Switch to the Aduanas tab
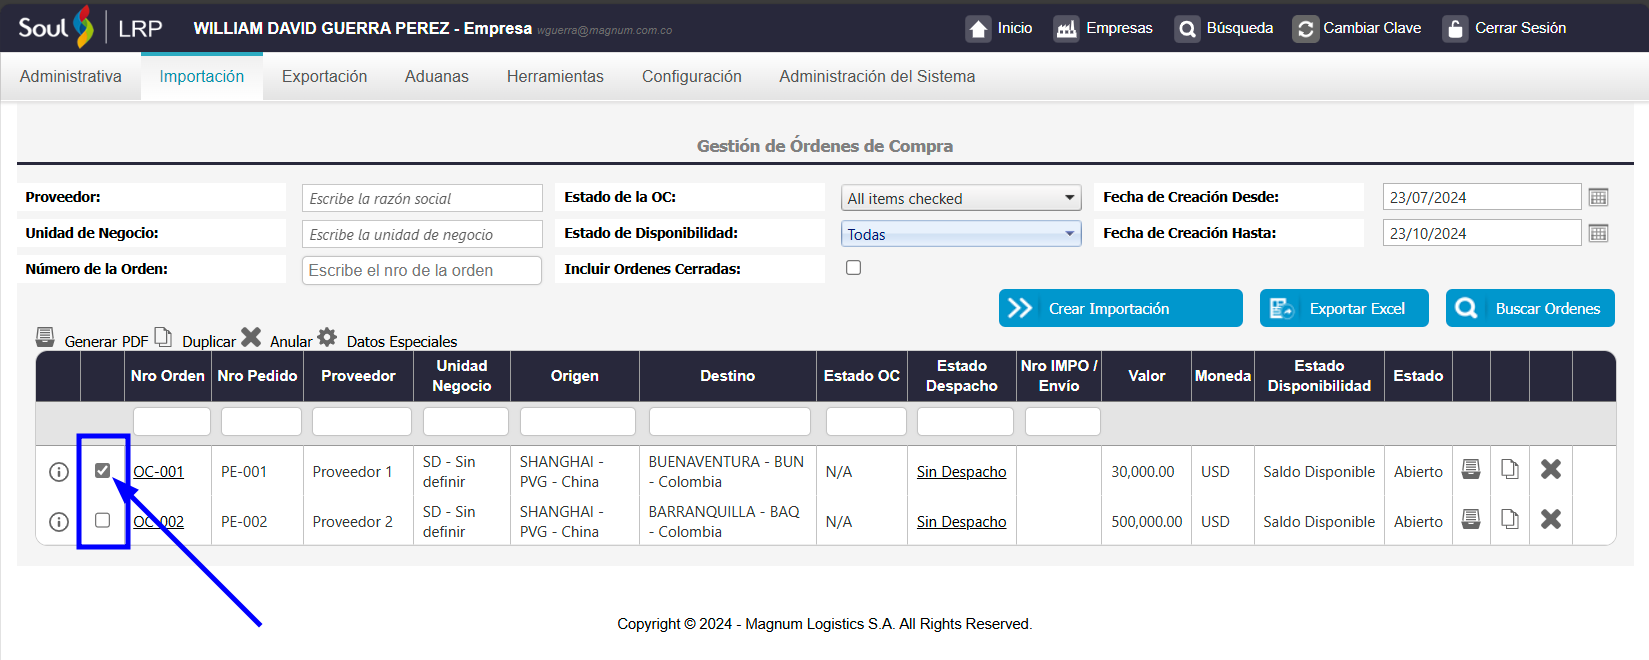Image resolution: width=1649 pixels, height=660 pixels. [x=436, y=77]
